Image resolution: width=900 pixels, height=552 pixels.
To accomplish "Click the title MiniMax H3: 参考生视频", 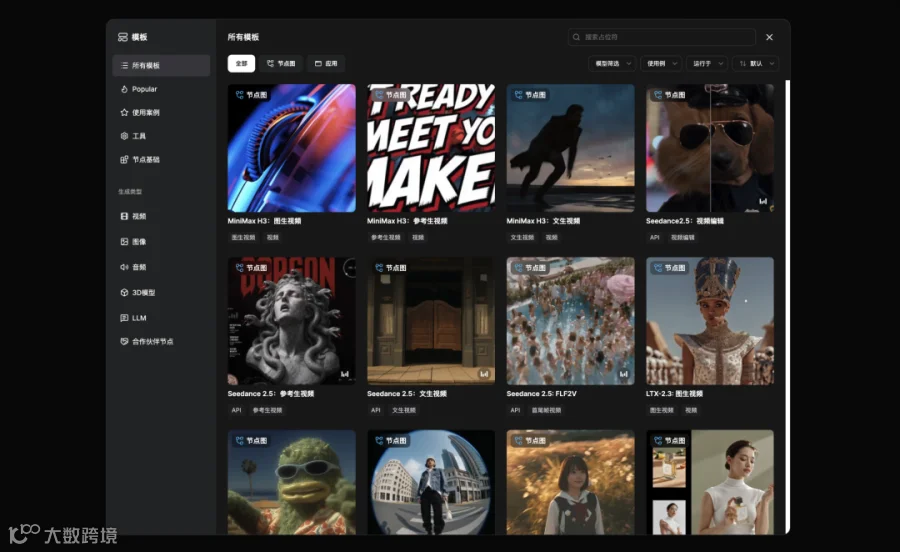I will point(407,221).
